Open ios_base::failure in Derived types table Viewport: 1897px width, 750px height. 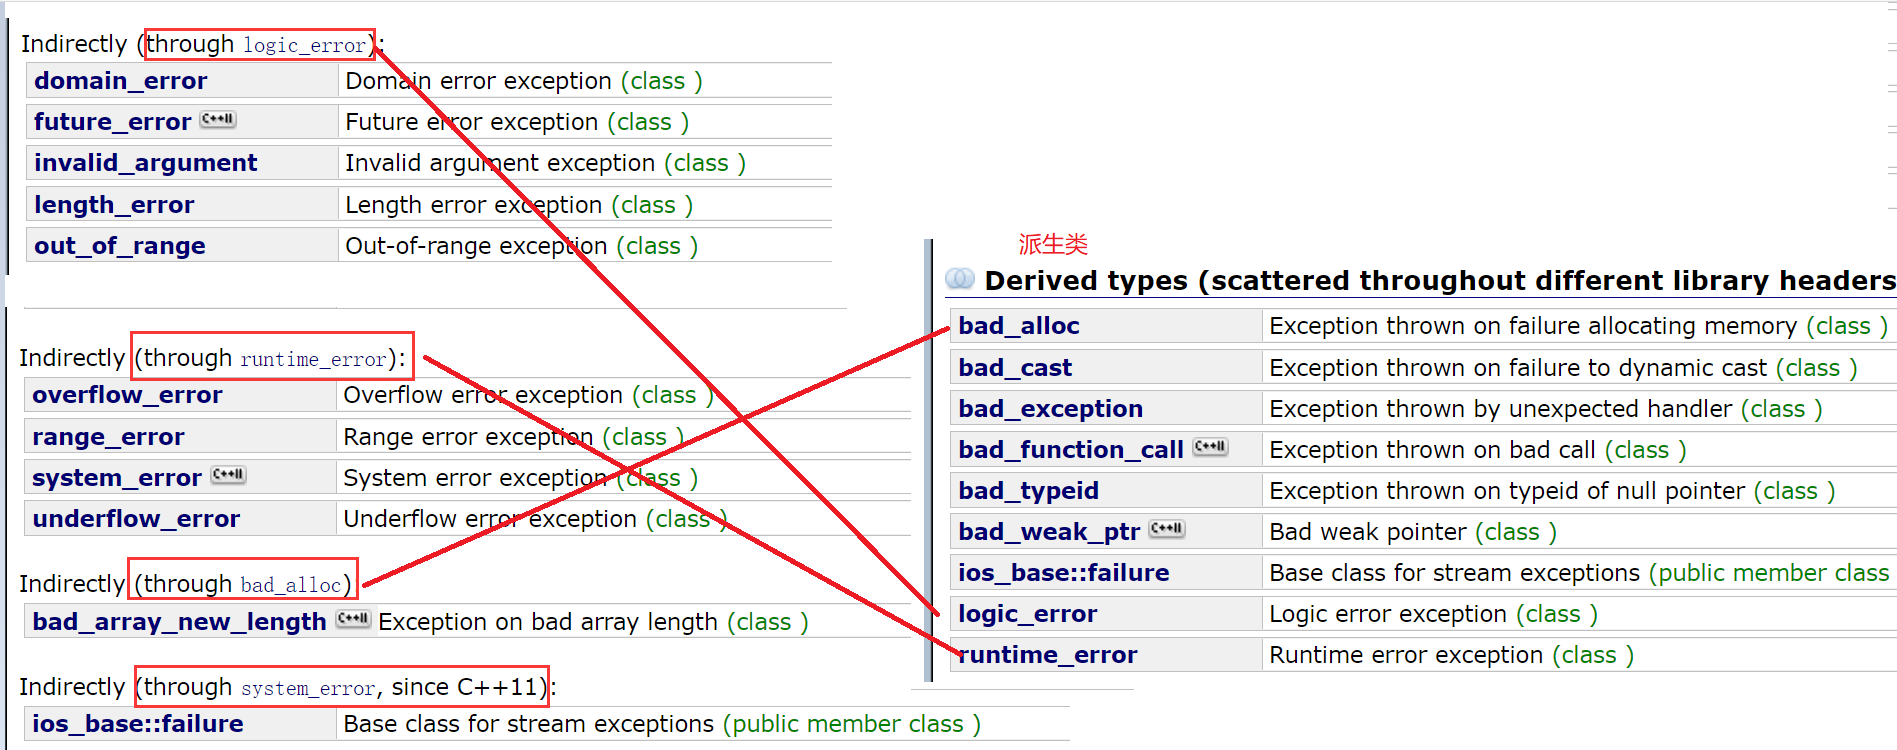click(1063, 573)
